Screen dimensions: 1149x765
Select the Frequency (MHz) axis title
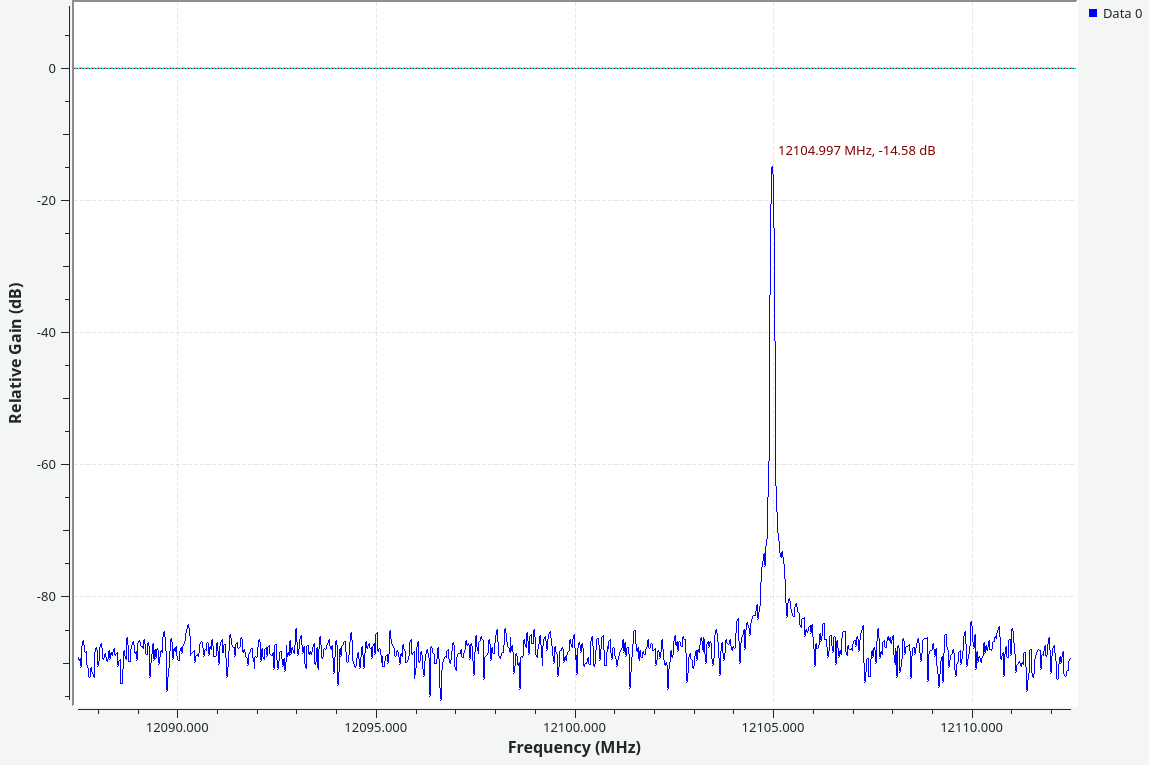[574, 747]
